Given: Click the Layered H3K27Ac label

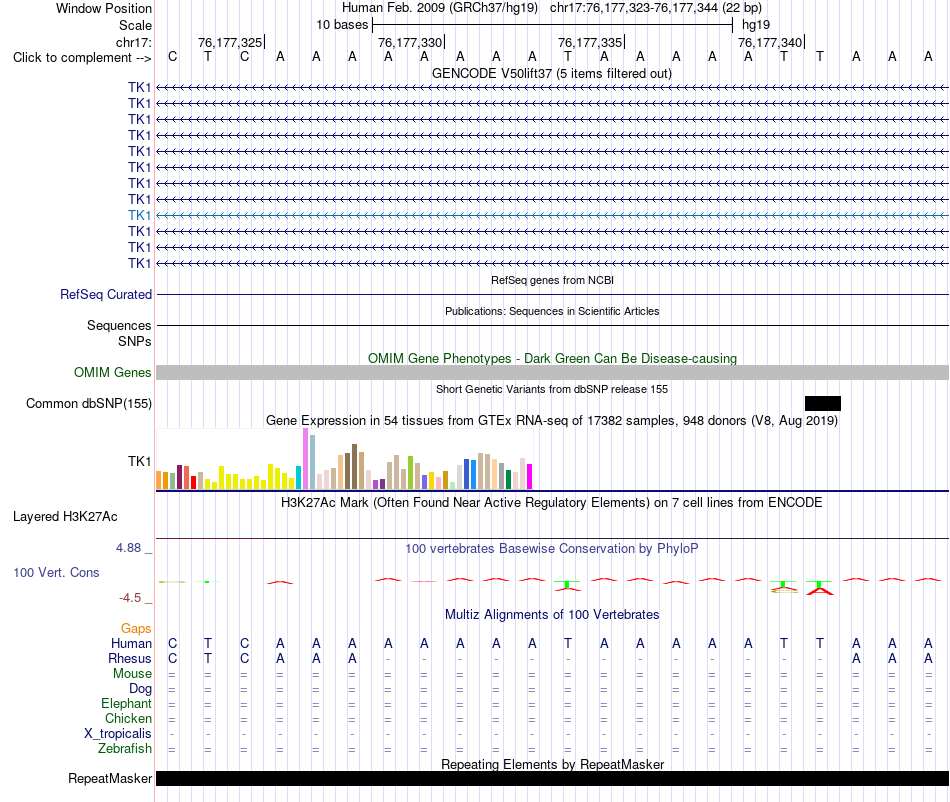Looking at the screenshot, I should [65, 517].
